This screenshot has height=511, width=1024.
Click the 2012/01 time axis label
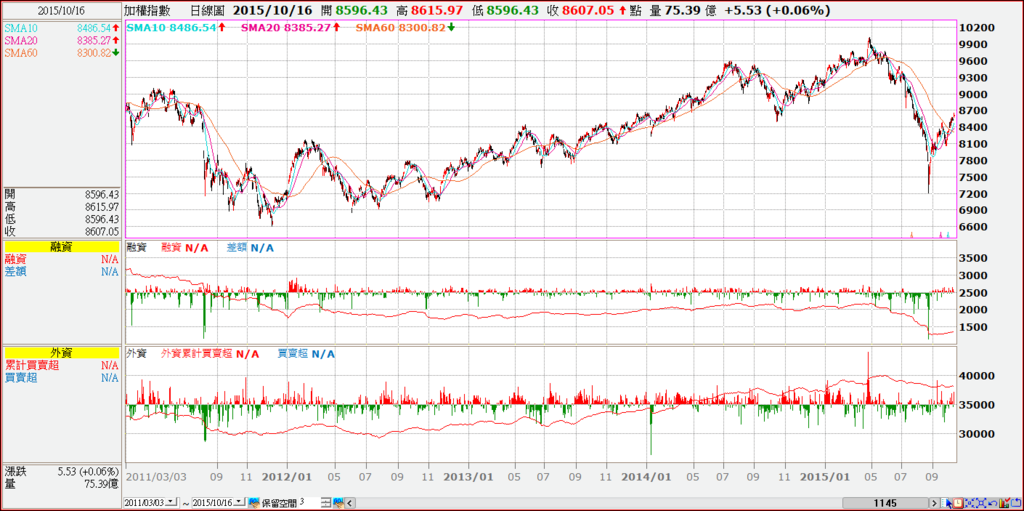(x=288, y=476)
